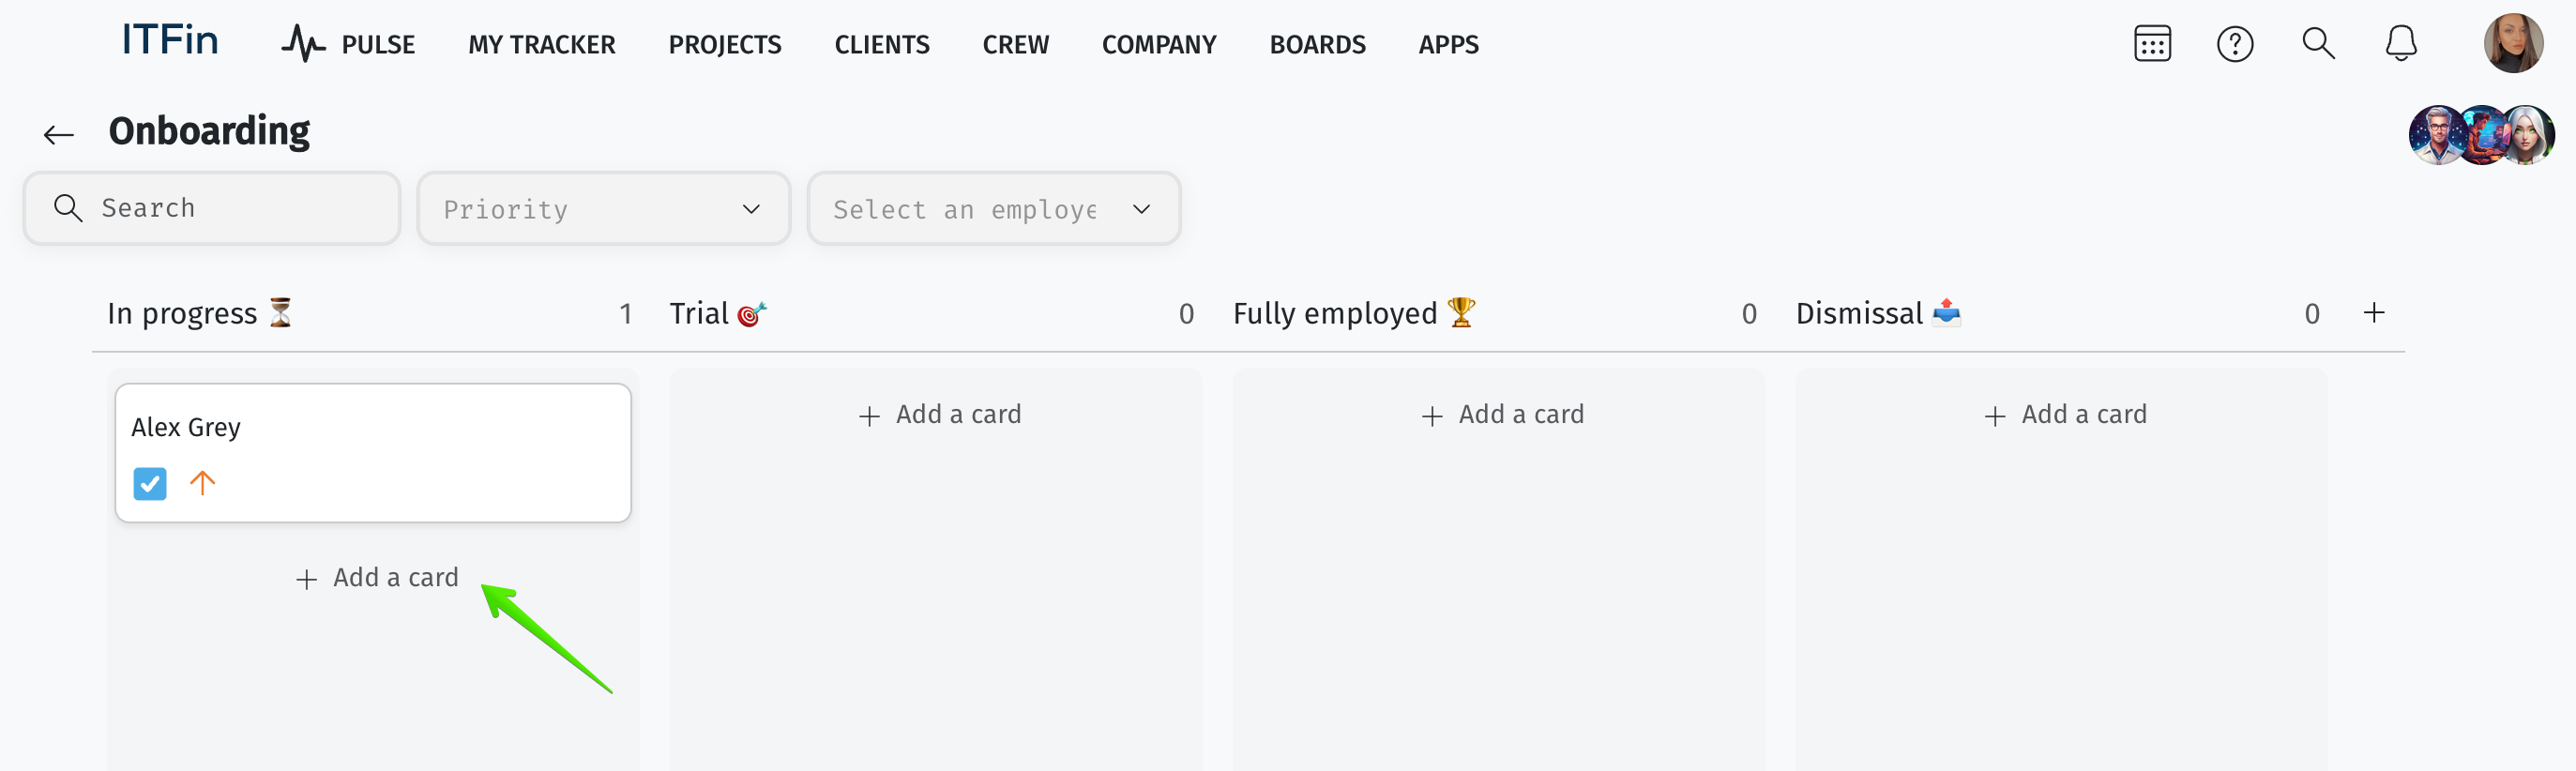The image size is (2576, 771).
Task: Go back using the left arrow
Action: 59,134
